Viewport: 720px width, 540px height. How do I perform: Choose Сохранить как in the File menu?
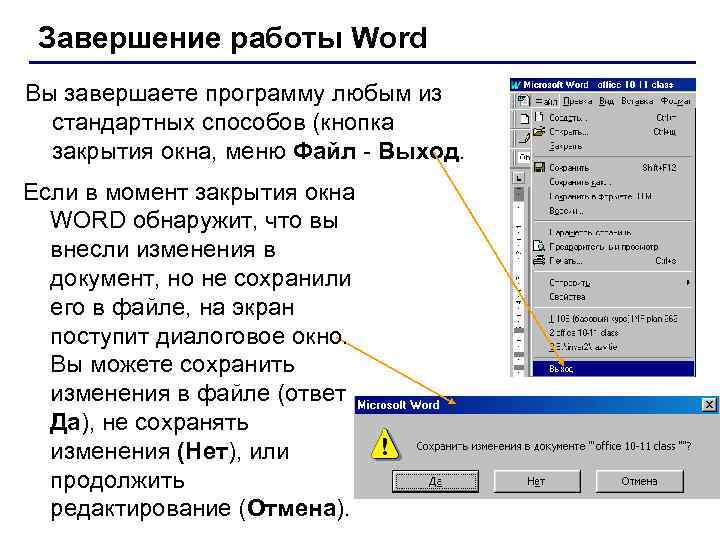[x=613, y=182]
